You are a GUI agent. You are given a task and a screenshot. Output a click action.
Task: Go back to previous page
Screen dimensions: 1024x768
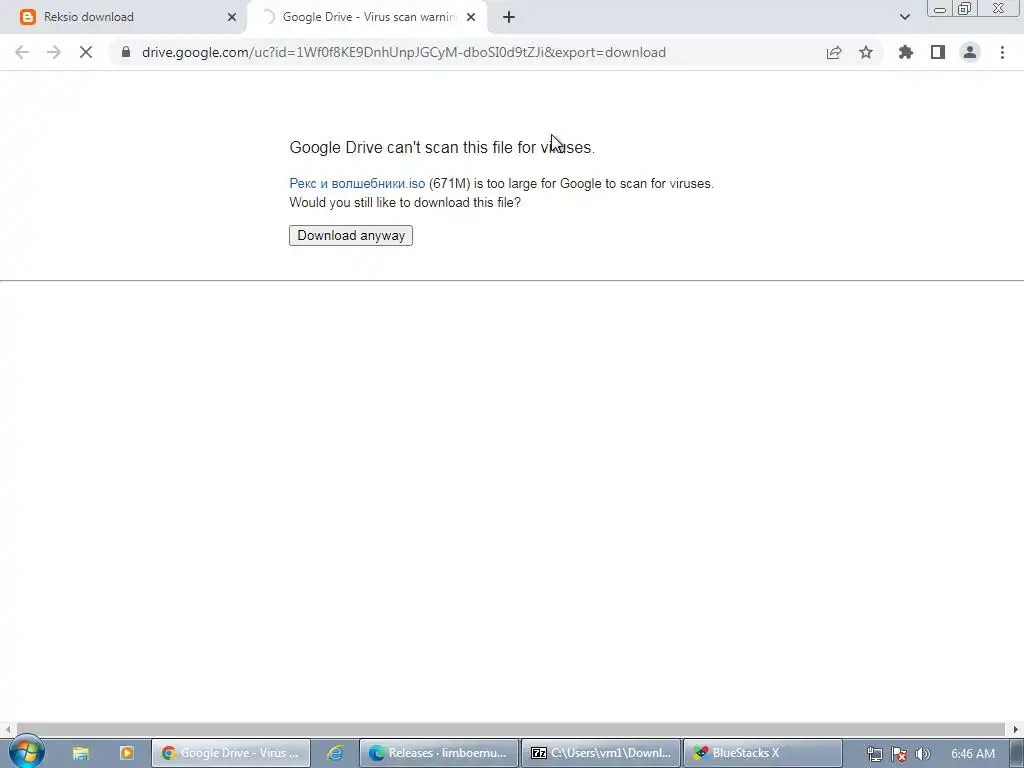(22, 52)
